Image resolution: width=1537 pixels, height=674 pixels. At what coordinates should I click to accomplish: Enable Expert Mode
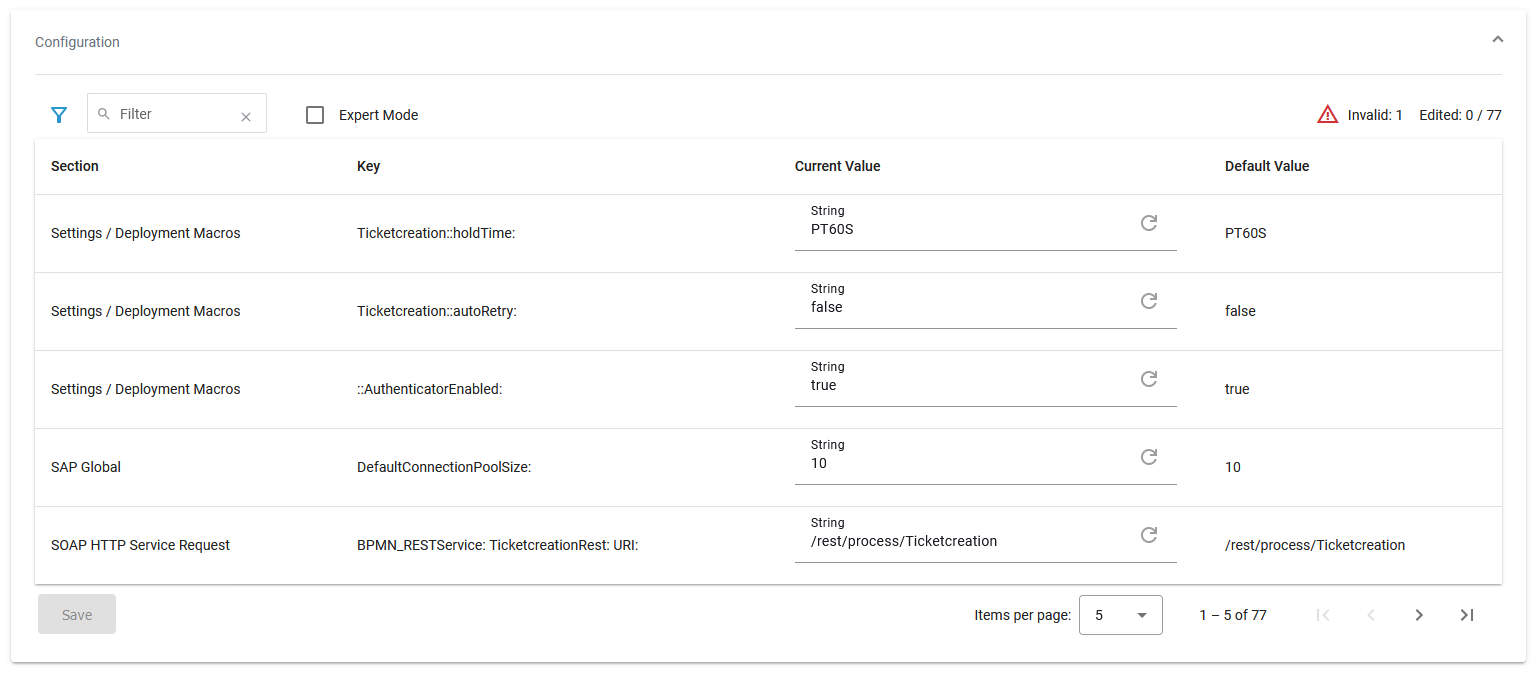coord(315,114)
